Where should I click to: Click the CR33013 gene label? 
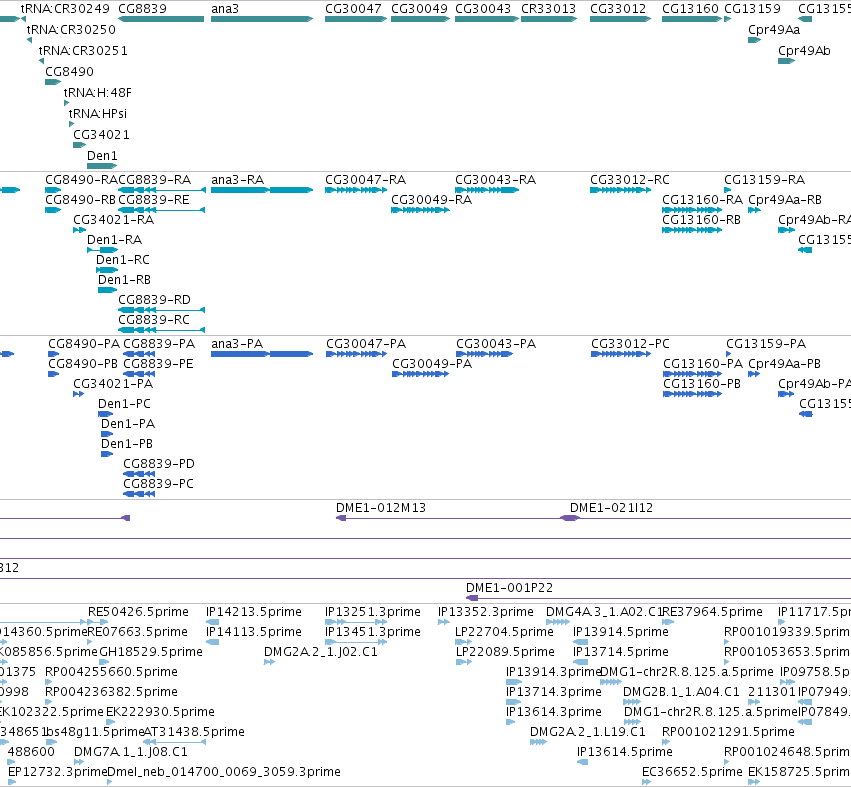548,9
